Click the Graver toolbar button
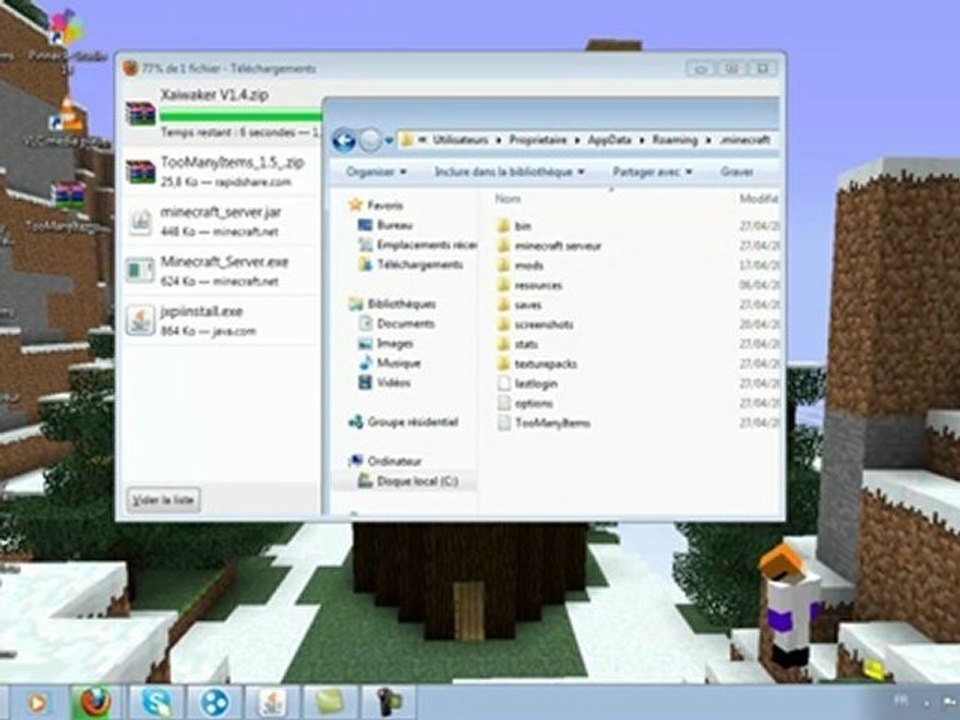960x720 pixels. 736,172
